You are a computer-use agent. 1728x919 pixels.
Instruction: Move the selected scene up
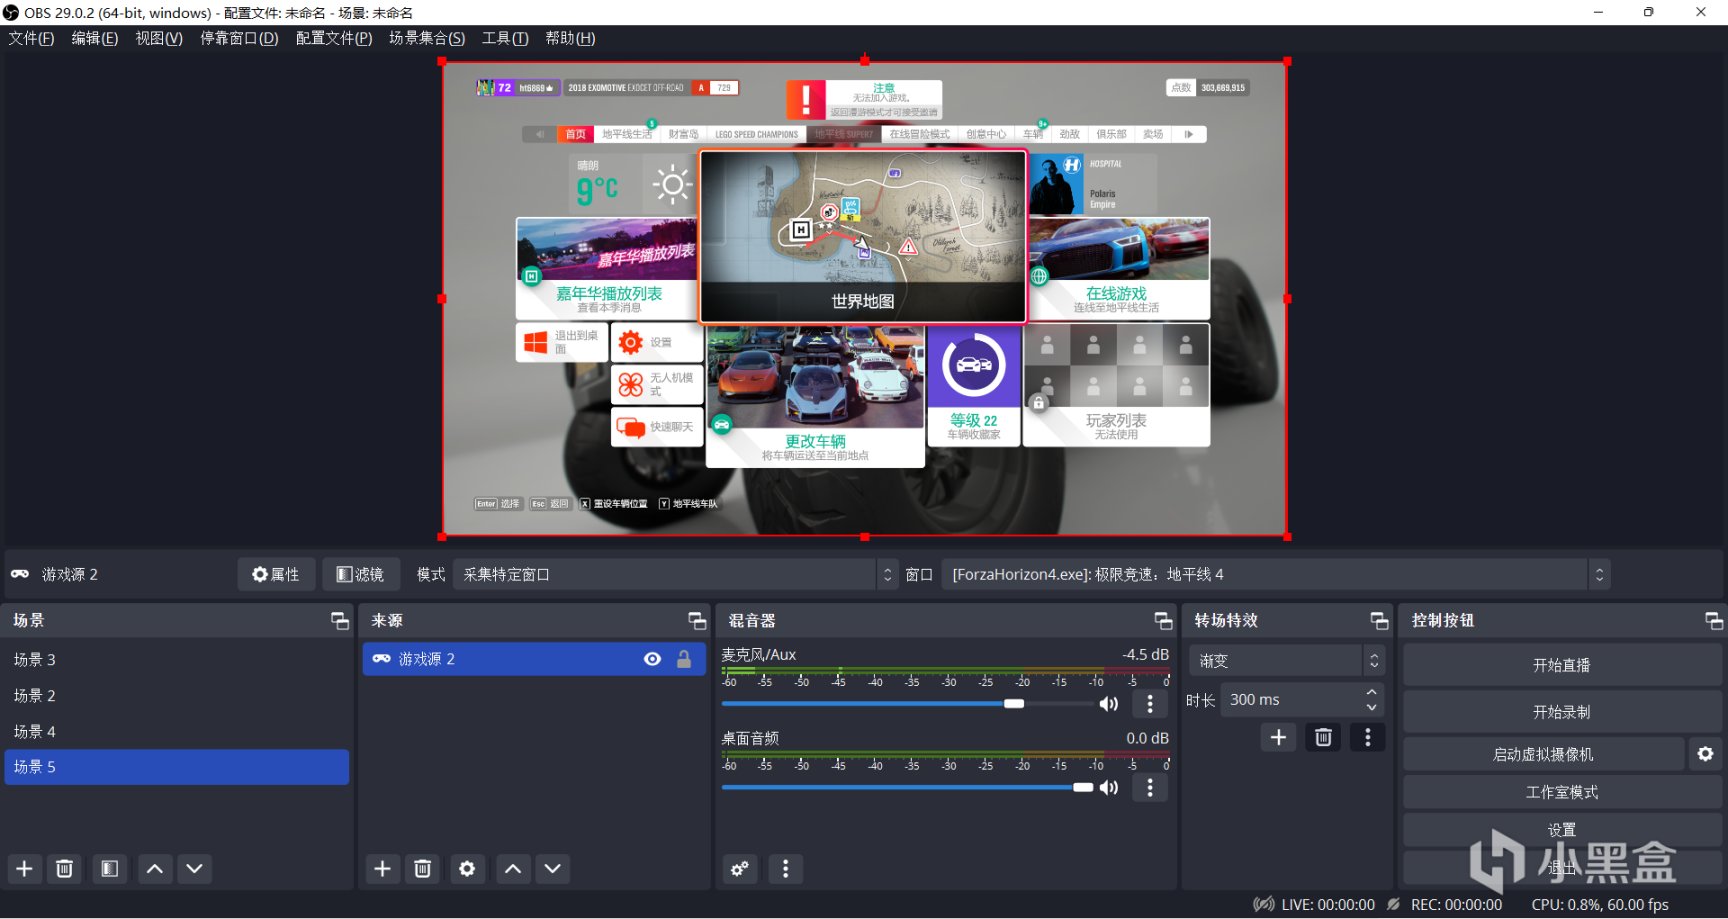click(x=155, y=869)
